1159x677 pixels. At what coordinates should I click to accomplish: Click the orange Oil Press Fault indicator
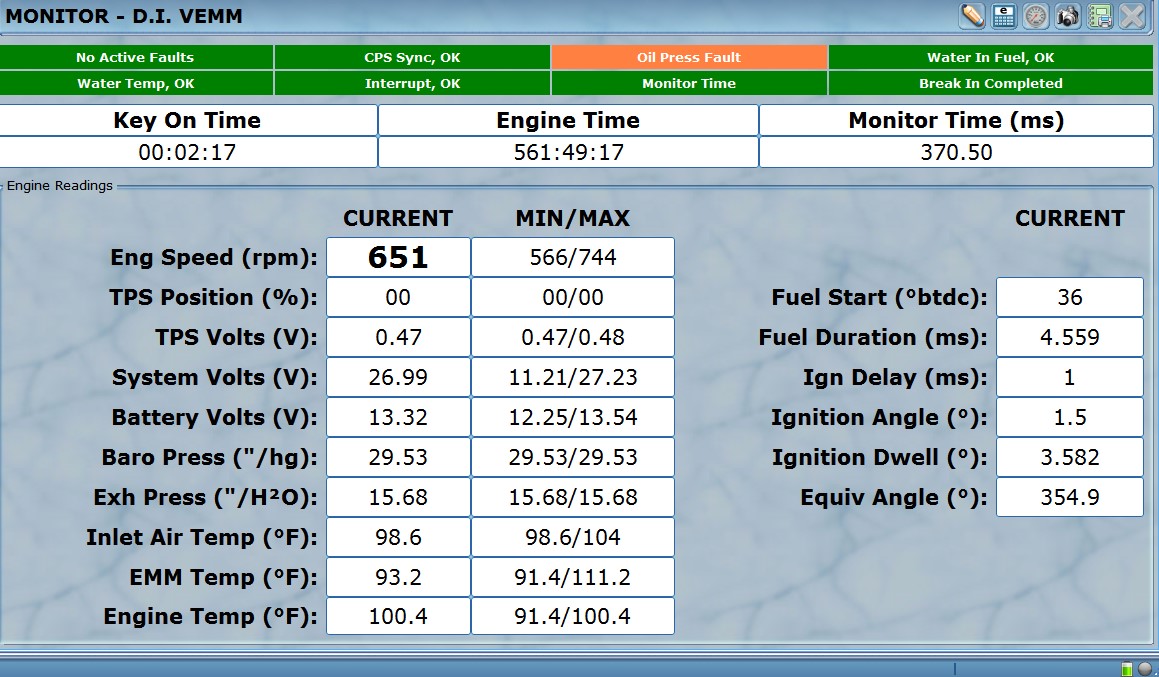click(689, 58)
